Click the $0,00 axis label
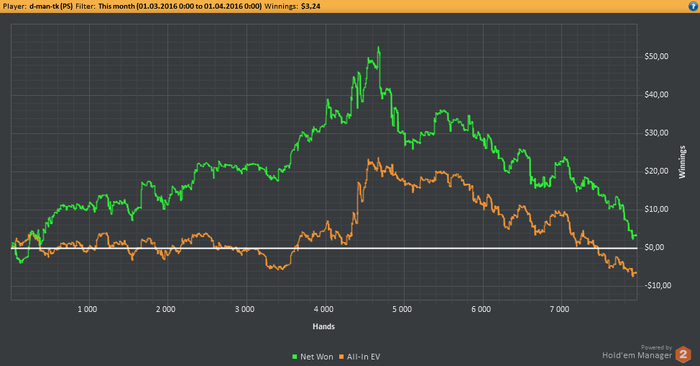The height and width of the screenshot is (366, 700). [x=655, y=247]
